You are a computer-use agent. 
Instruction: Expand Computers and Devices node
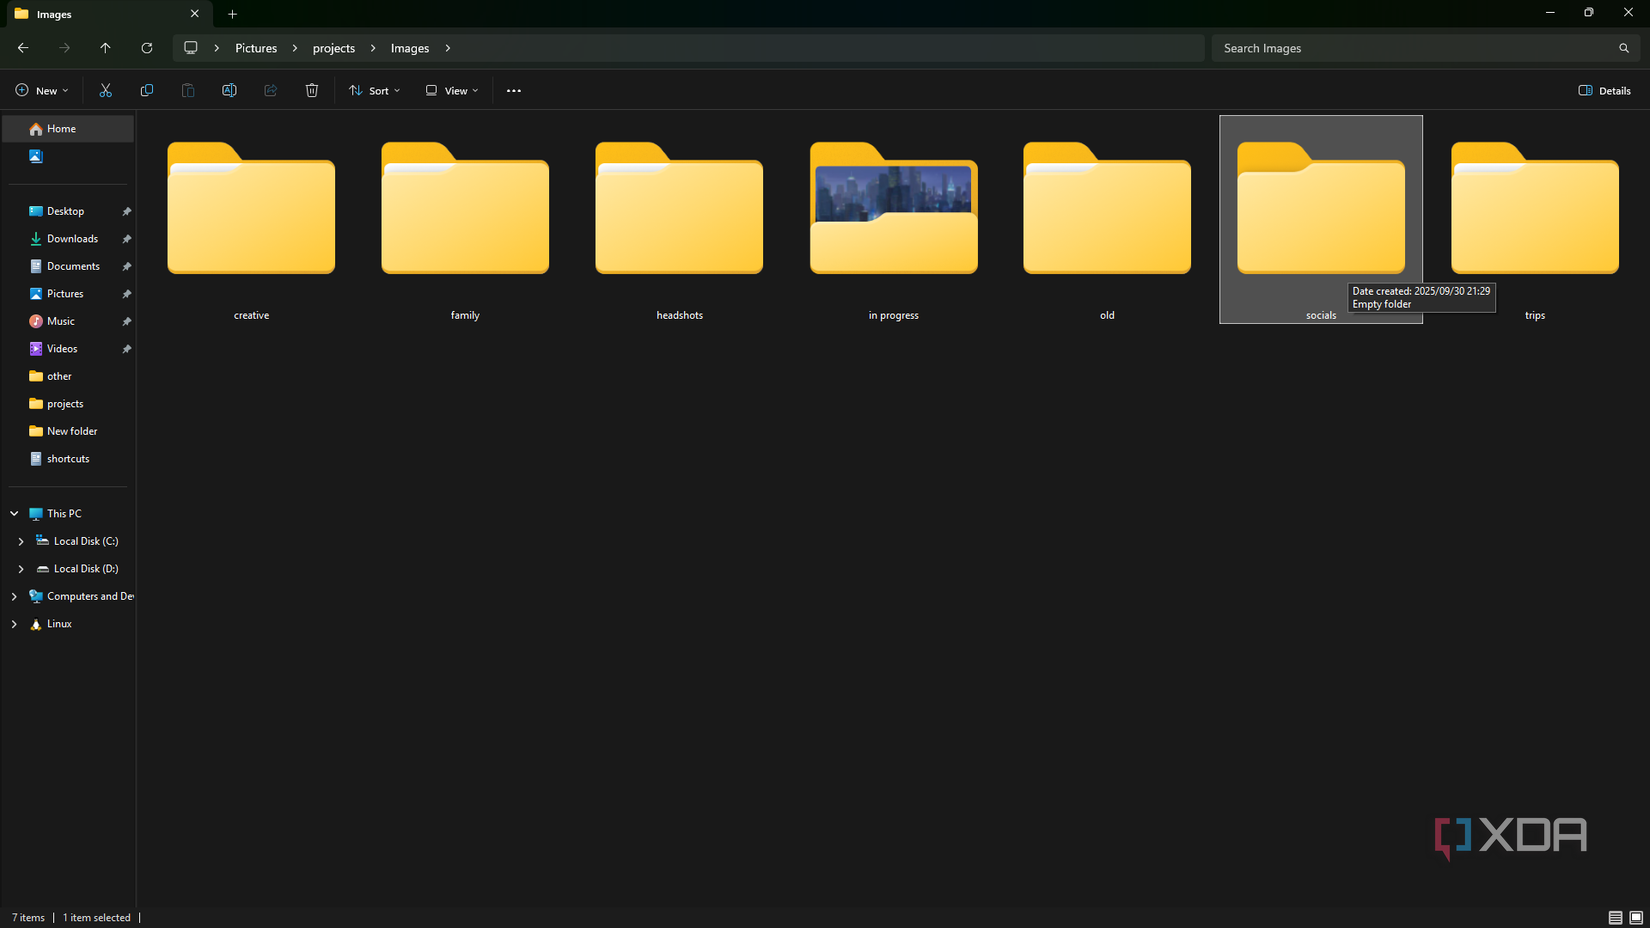click(x=14, y=596)
